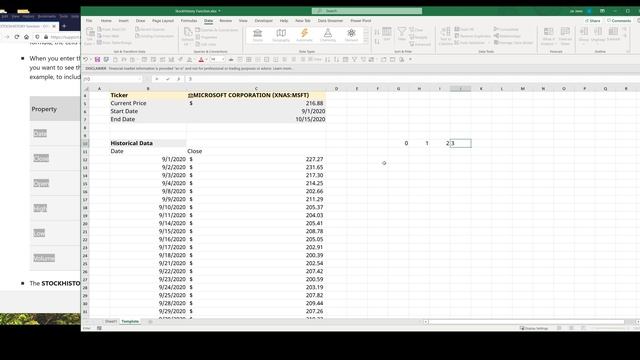640x360 pixels.
Task: Select the close price 227.27 cell
Action: tap(256, 159)
